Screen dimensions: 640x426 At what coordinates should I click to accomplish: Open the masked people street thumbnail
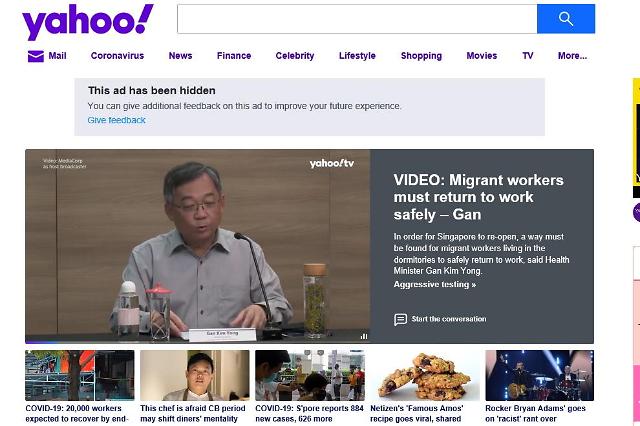(x=310, y=375)
